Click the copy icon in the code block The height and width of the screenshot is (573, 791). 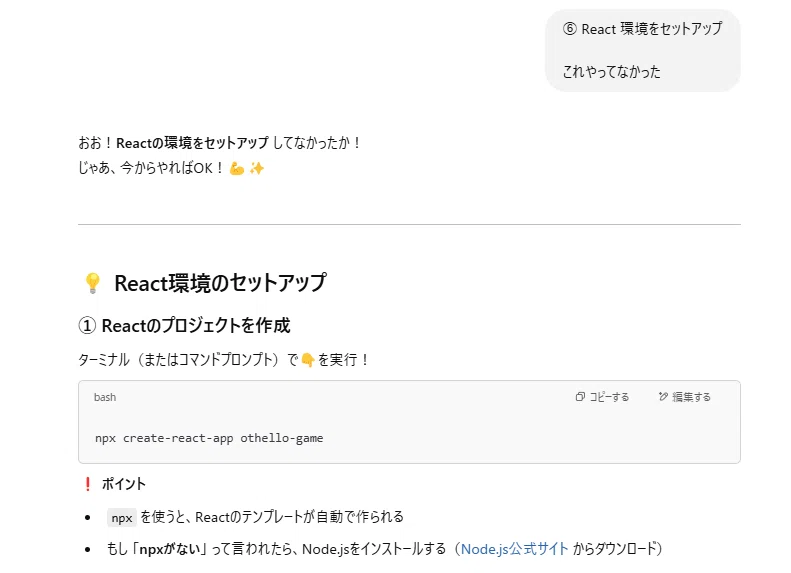point(580,397)
